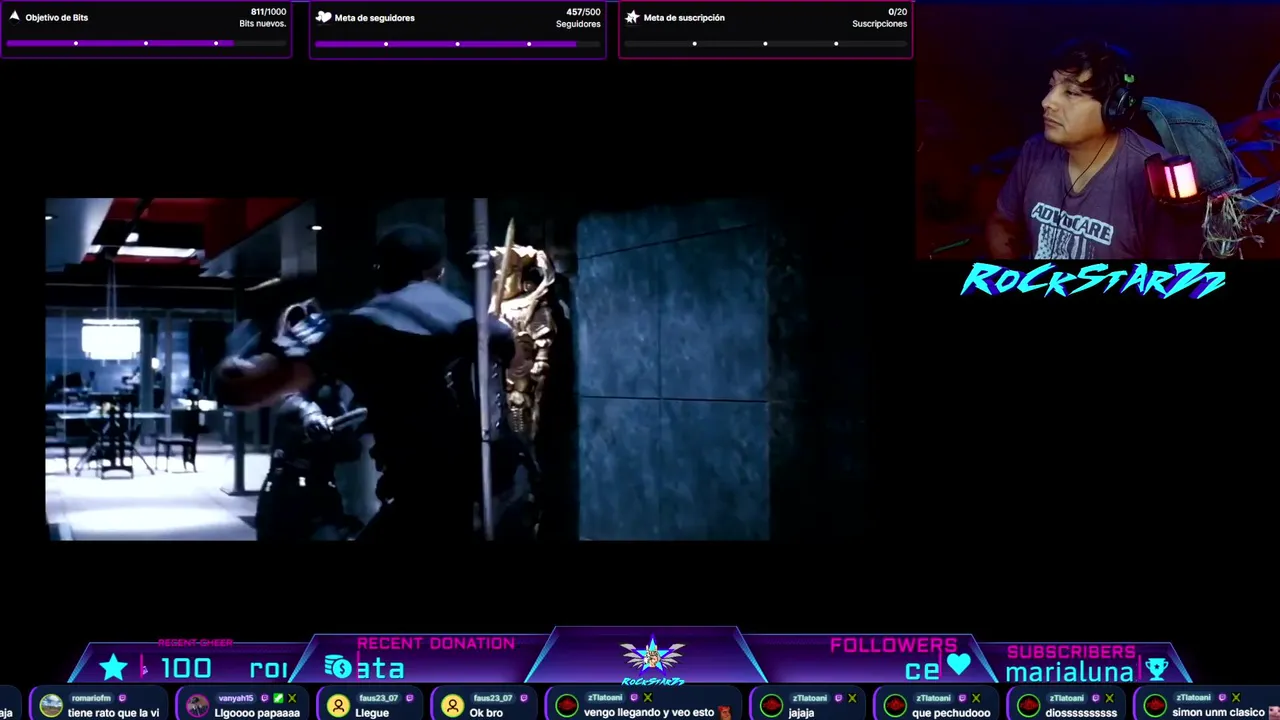This screenshot has width=1280, height=720.
Task: Click the RockStar77 neon name banner
Action: 1092,281
